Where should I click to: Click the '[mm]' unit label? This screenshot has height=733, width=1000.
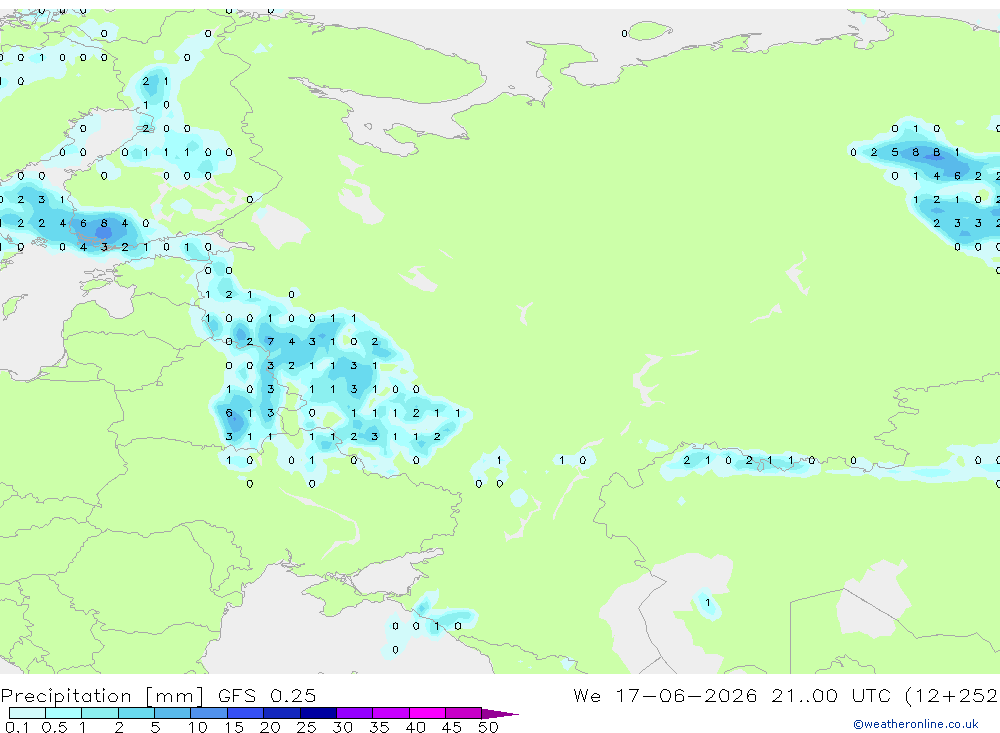(175, 696)
